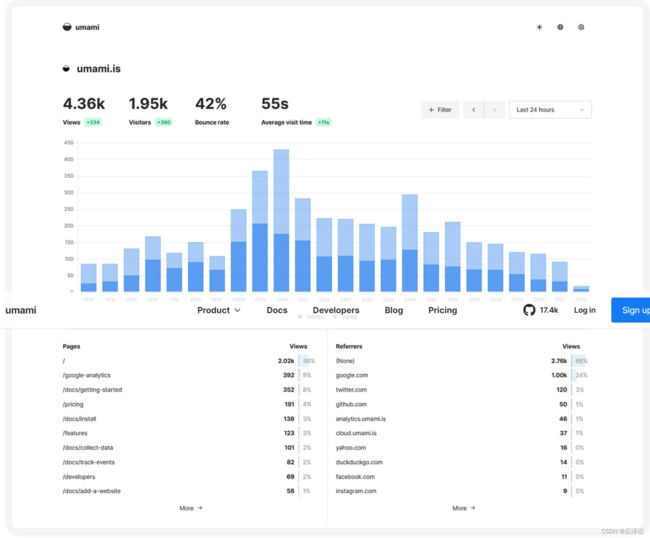This screenshot has width=650, height=538.
Task: Click the tallest chart bar near 430
Action: point(281,220)
